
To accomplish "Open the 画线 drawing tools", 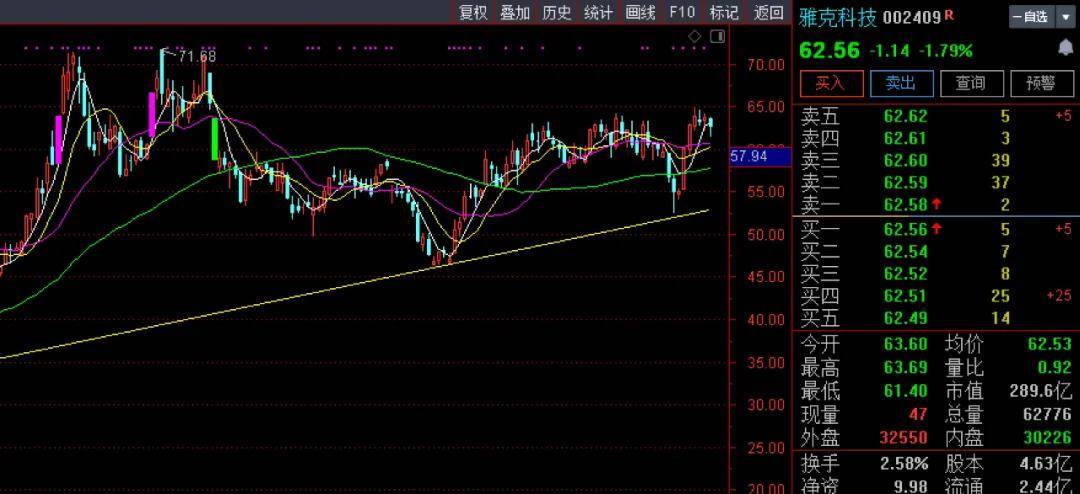I will [640, 12].
